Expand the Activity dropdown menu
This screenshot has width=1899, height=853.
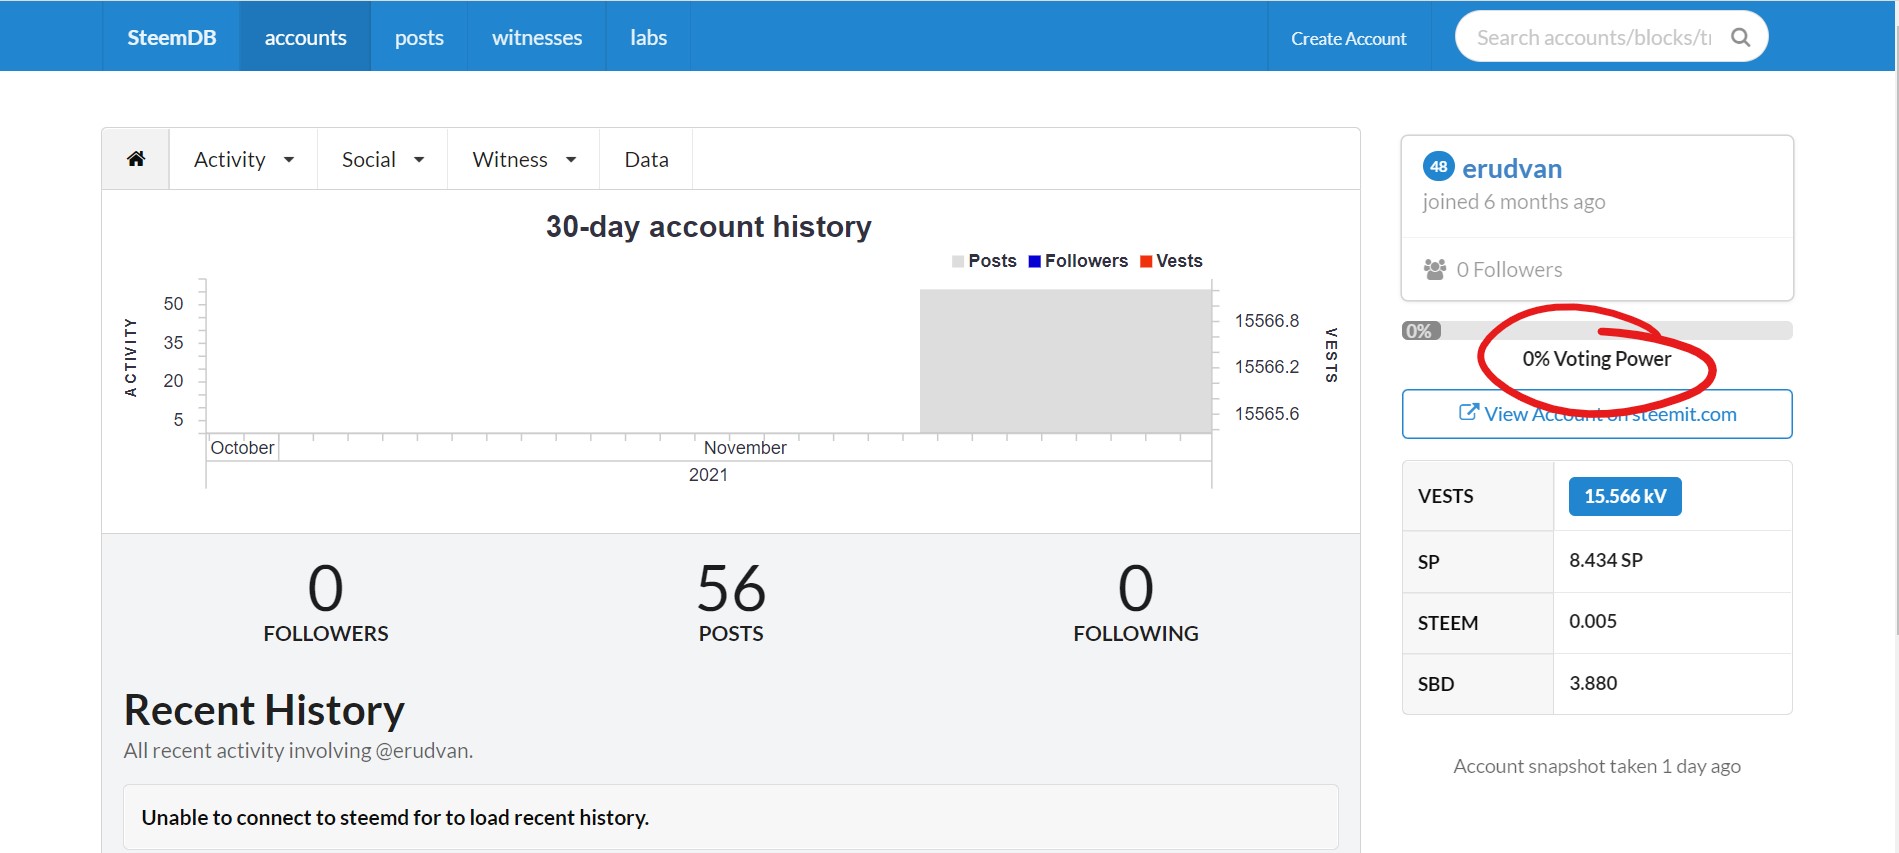(243, 159)
